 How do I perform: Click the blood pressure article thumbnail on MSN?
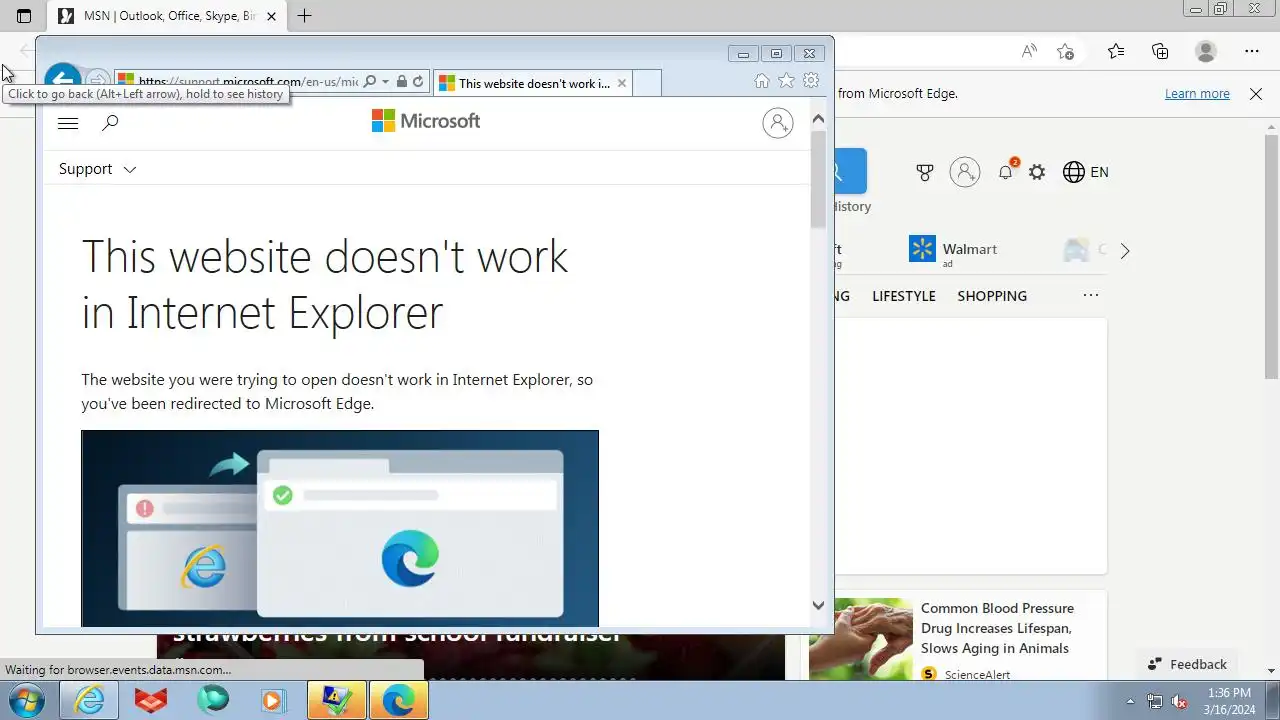pos(861,639)
